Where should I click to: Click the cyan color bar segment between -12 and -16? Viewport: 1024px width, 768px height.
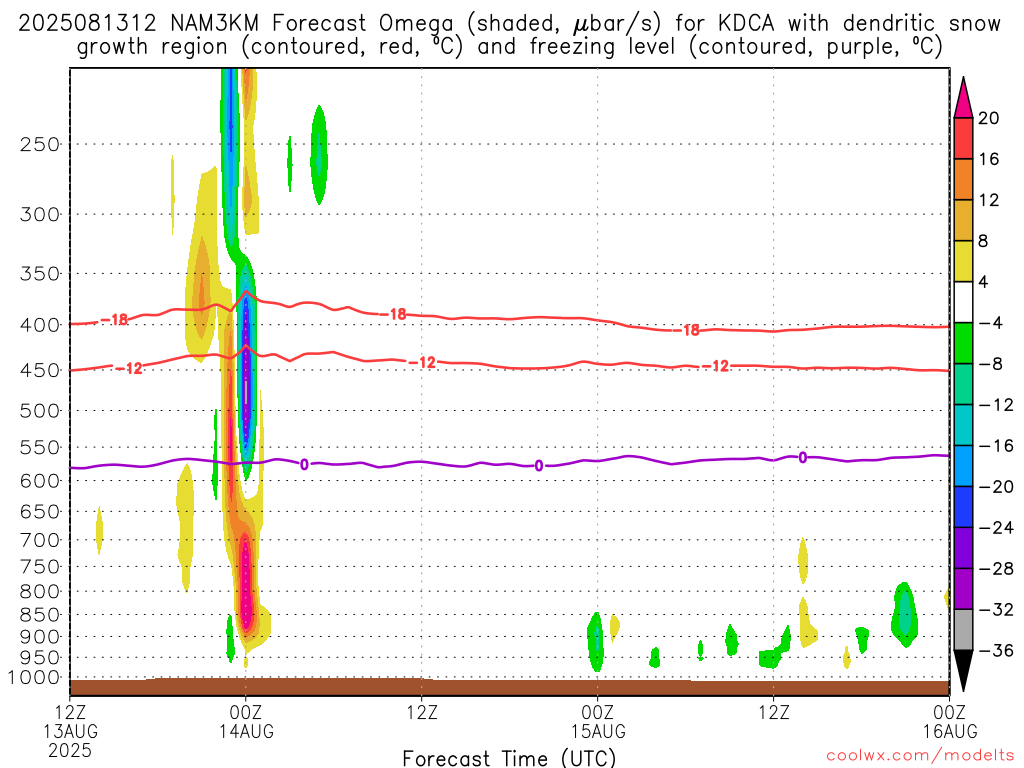coord(963,425)
